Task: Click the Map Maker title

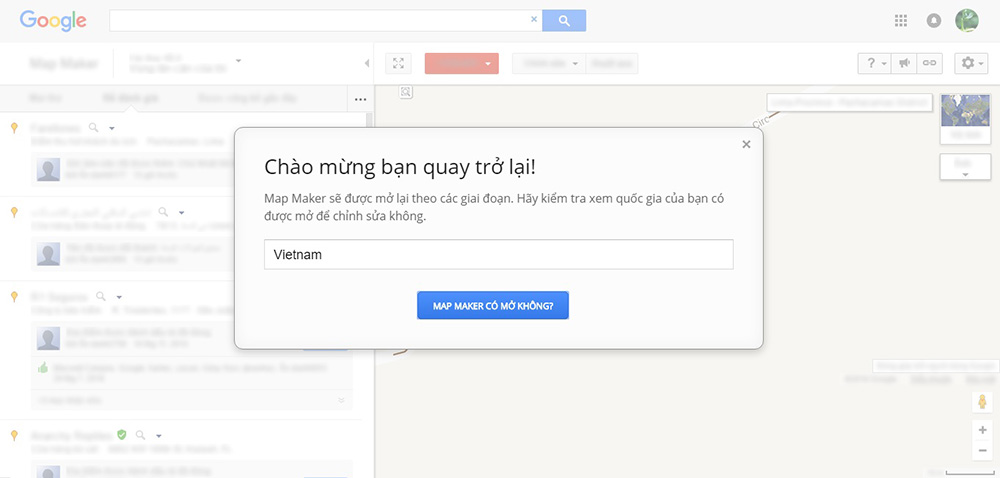Action: pyautogui.click(x=64, y=64)
